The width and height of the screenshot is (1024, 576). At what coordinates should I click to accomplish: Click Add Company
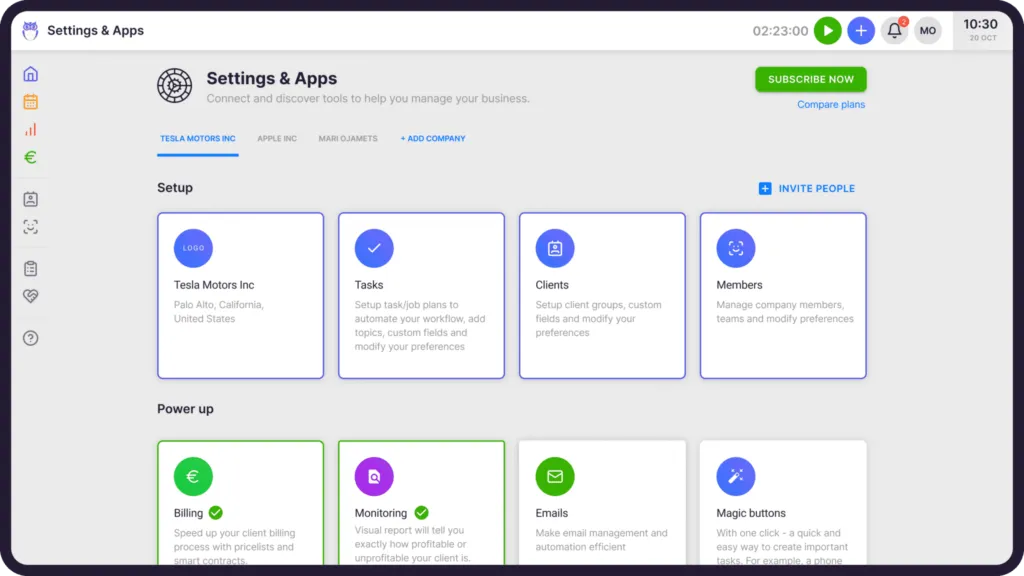coord(433,138)
